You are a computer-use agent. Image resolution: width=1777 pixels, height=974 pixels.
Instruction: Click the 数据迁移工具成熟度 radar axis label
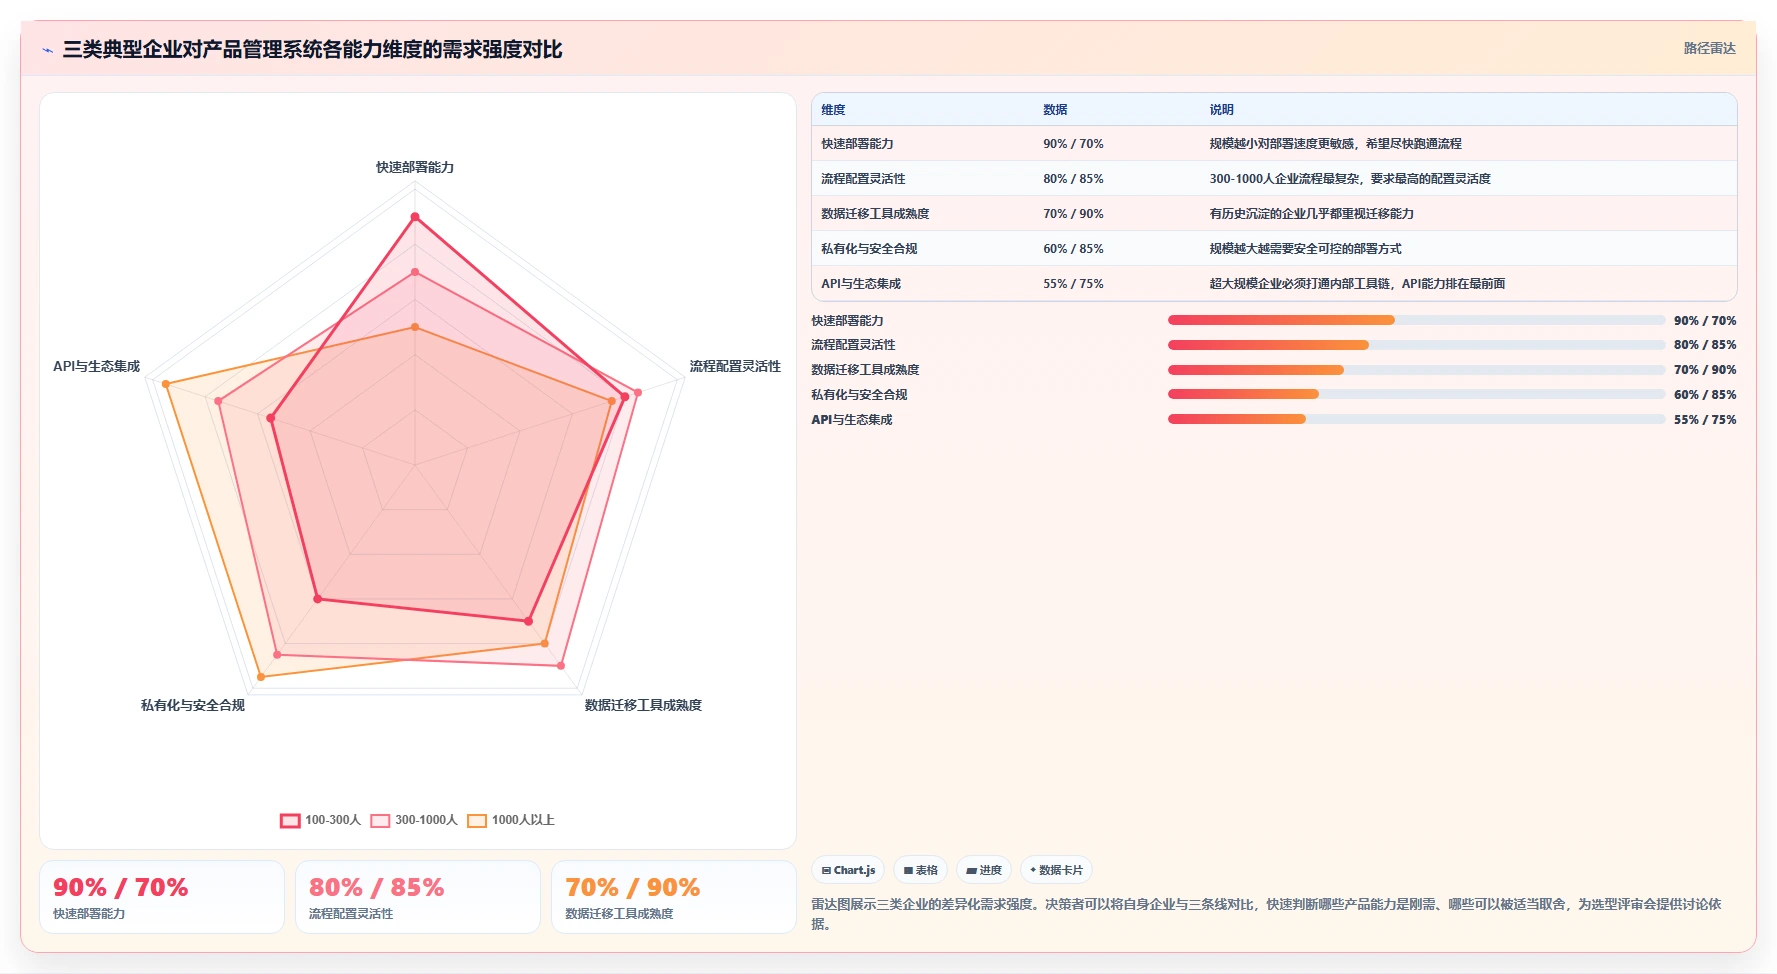643,705
